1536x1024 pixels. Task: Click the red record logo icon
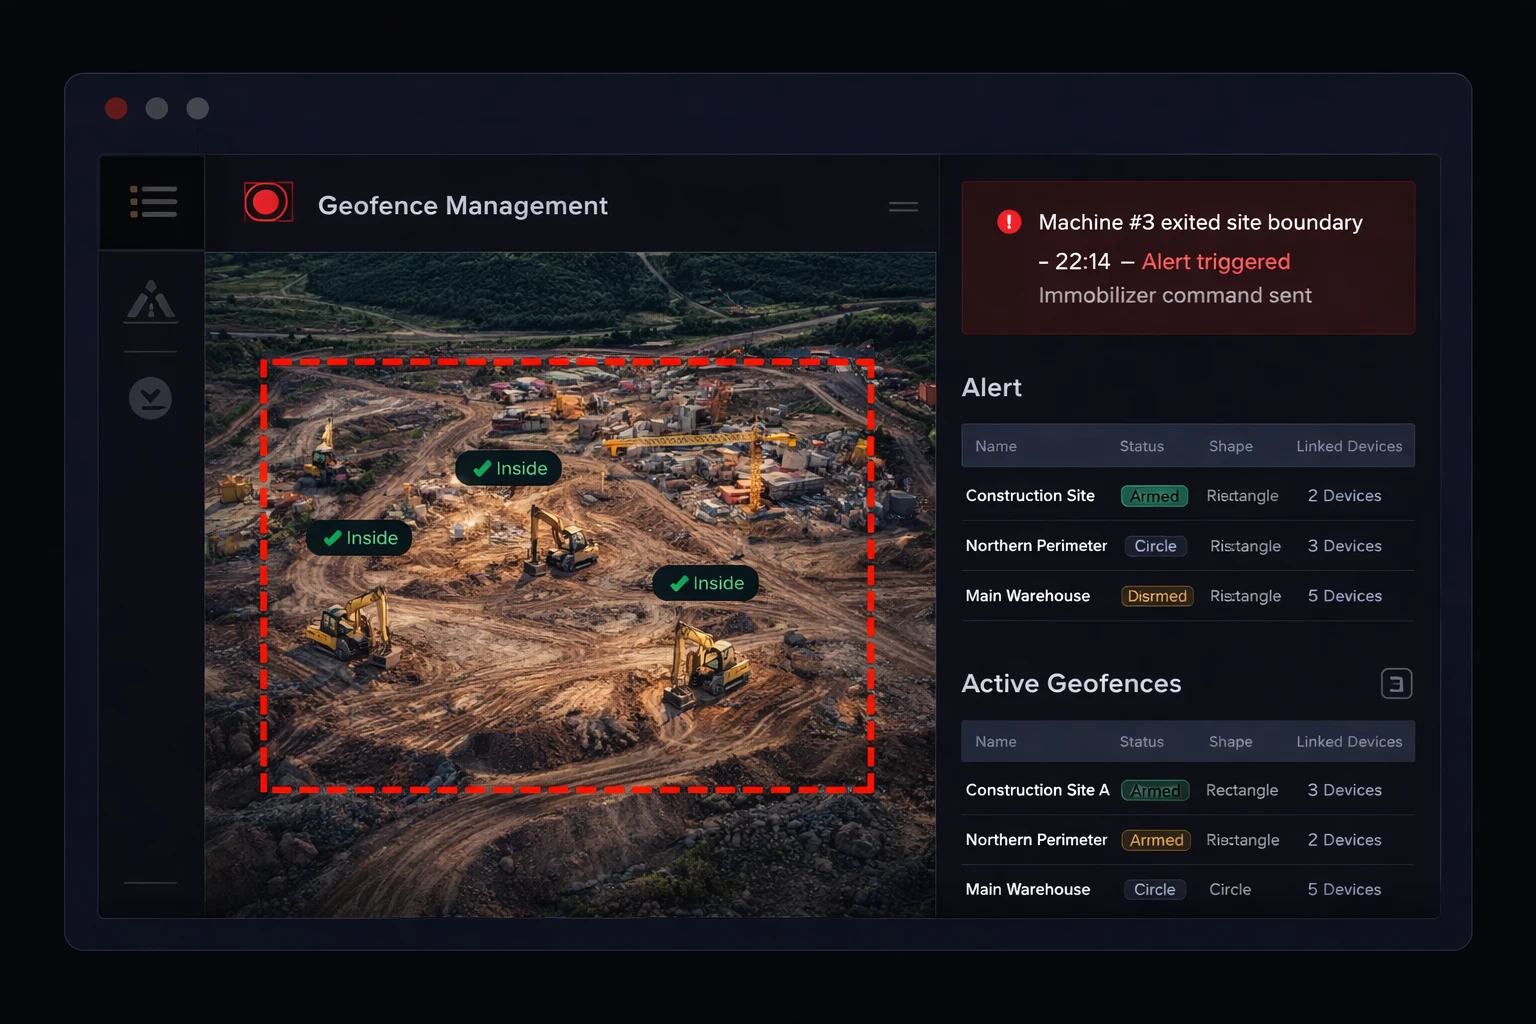coord(267,203)
